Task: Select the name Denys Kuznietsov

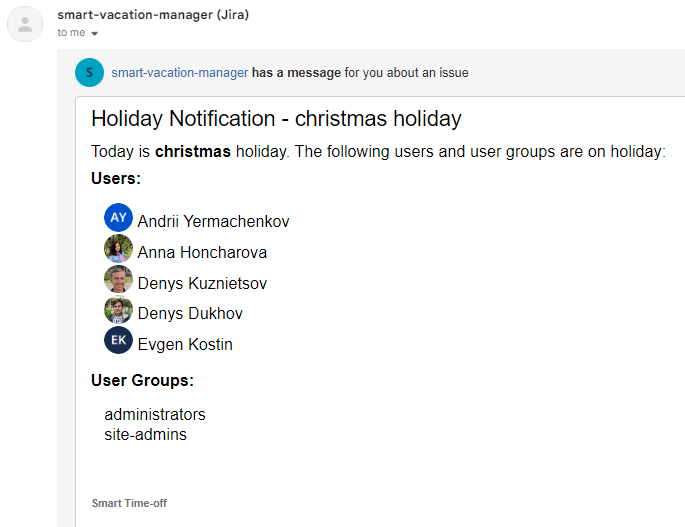Action: [202, 283]
